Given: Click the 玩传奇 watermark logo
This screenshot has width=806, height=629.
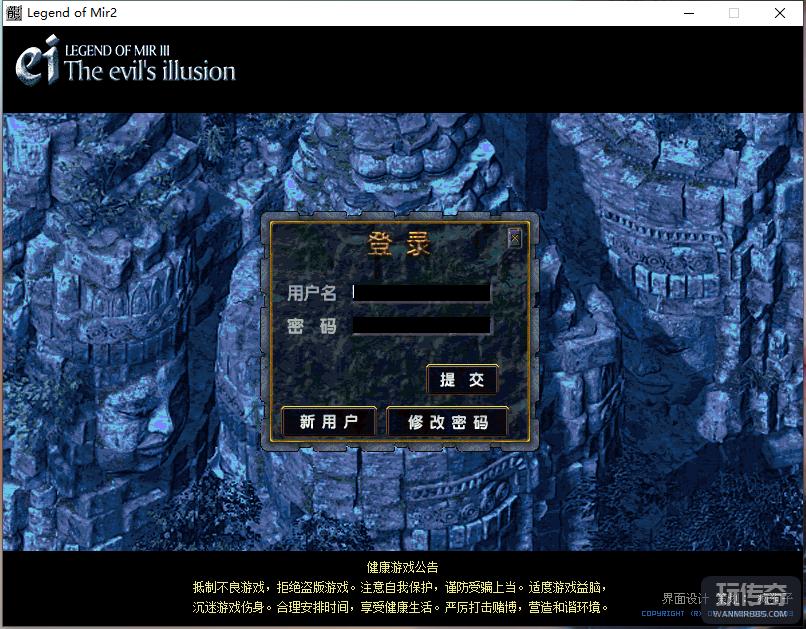Looking at the screenshot, I should (x=750, y=594).
